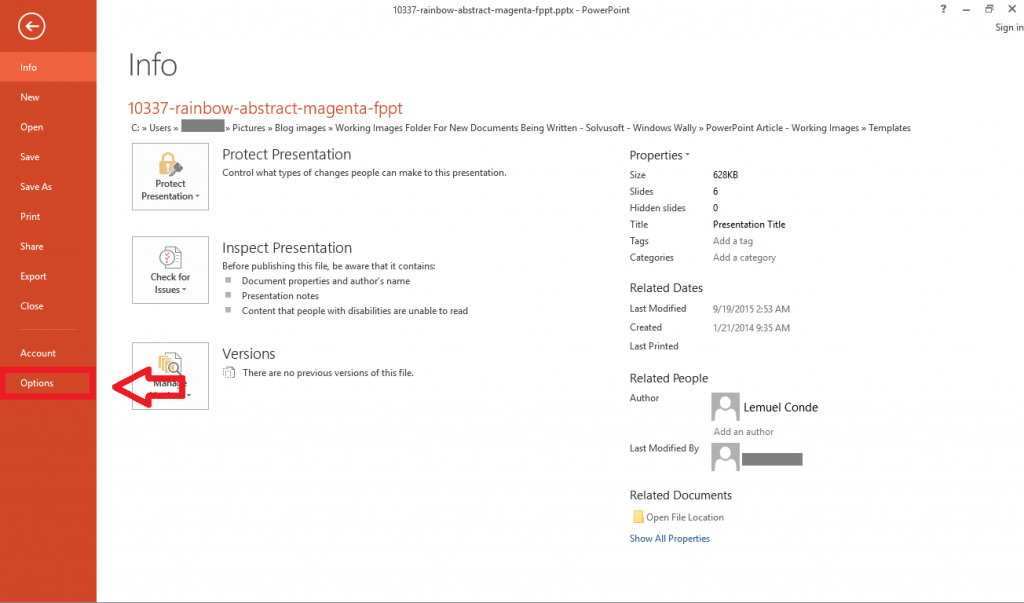Open PowerPoint Help via the question mark icon
Screen dimensions: 1024x603
tap(942, 9)
